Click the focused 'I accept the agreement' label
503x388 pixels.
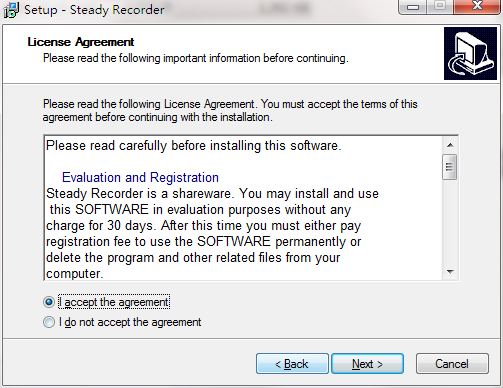(114, 302)
